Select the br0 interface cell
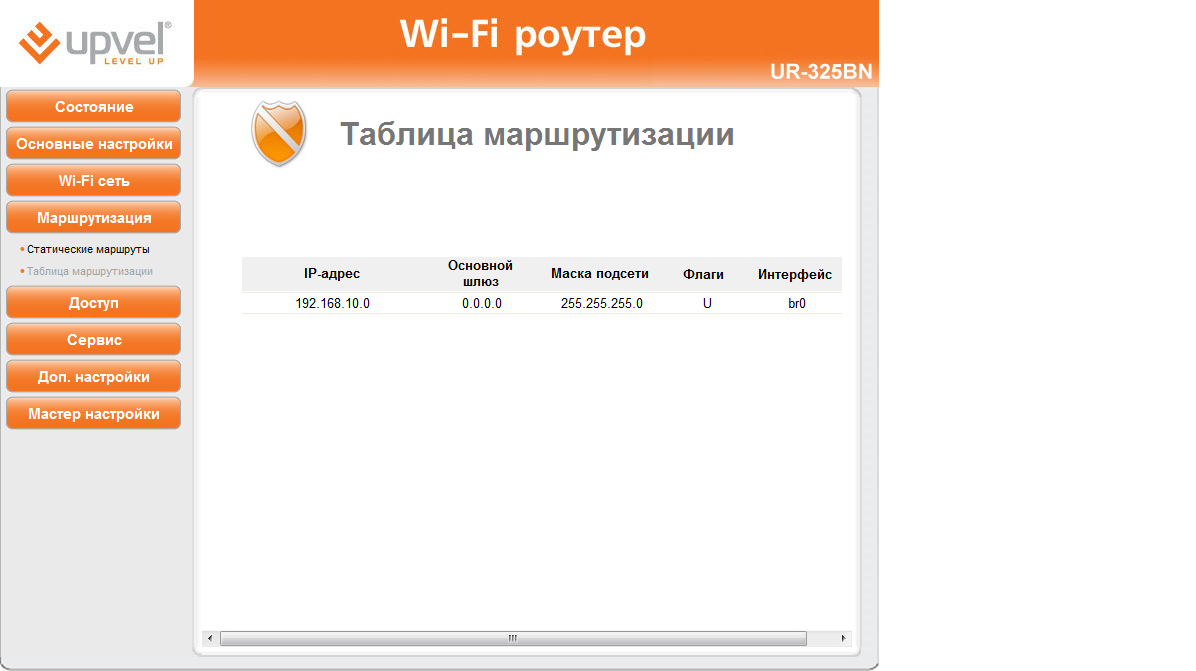Viewport: 1196px width, 671px height. [x=797, y=303]
